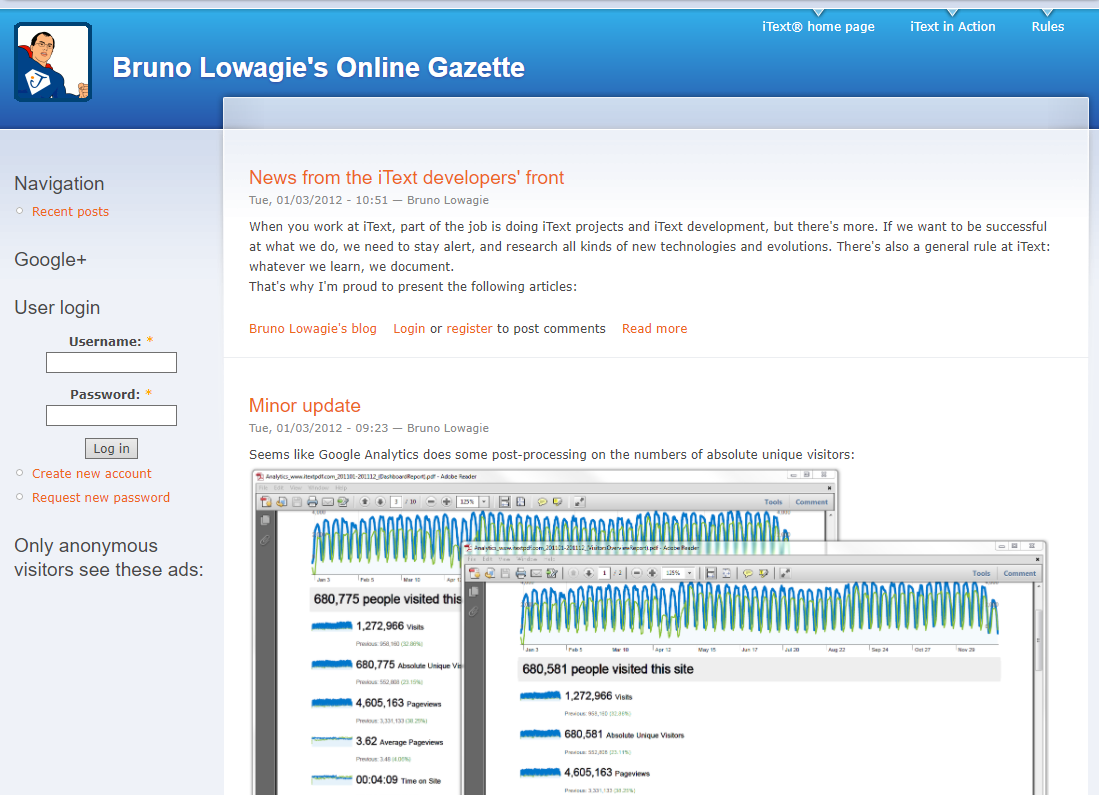Image resolution: width=1099 pixels, height=795 pixels.
Task: Focus the Username input field
Action: (111, 362)
